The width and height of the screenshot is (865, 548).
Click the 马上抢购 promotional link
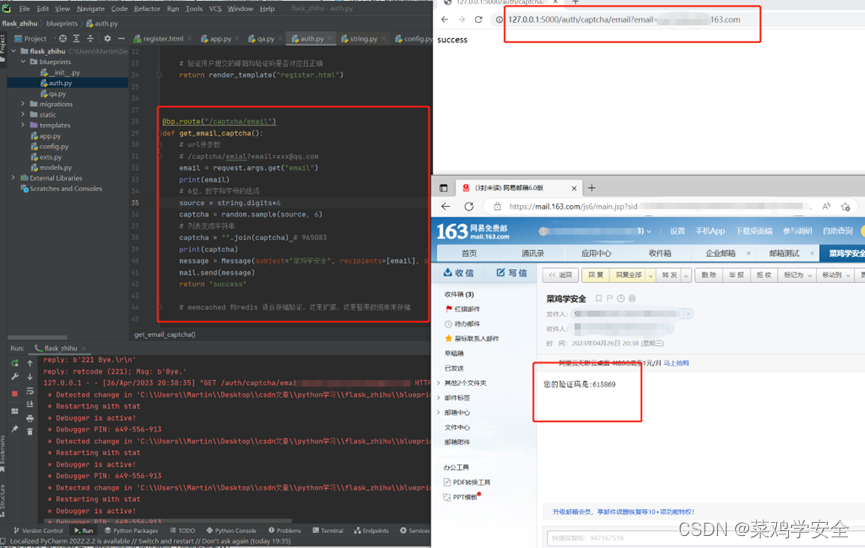click(x=676, y=363)
